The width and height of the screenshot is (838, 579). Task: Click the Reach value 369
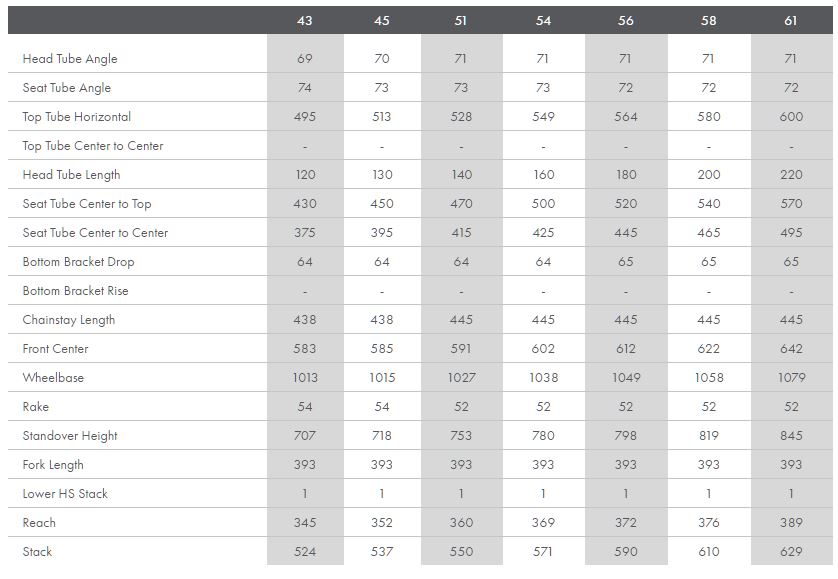tap(543, 523)
